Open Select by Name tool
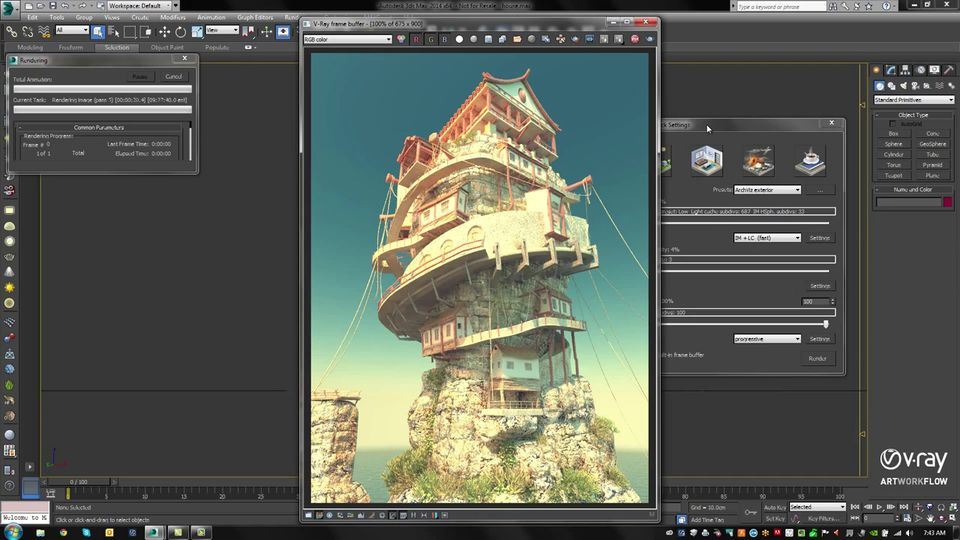Screen dimensions: 960x540 coord(114,31)
